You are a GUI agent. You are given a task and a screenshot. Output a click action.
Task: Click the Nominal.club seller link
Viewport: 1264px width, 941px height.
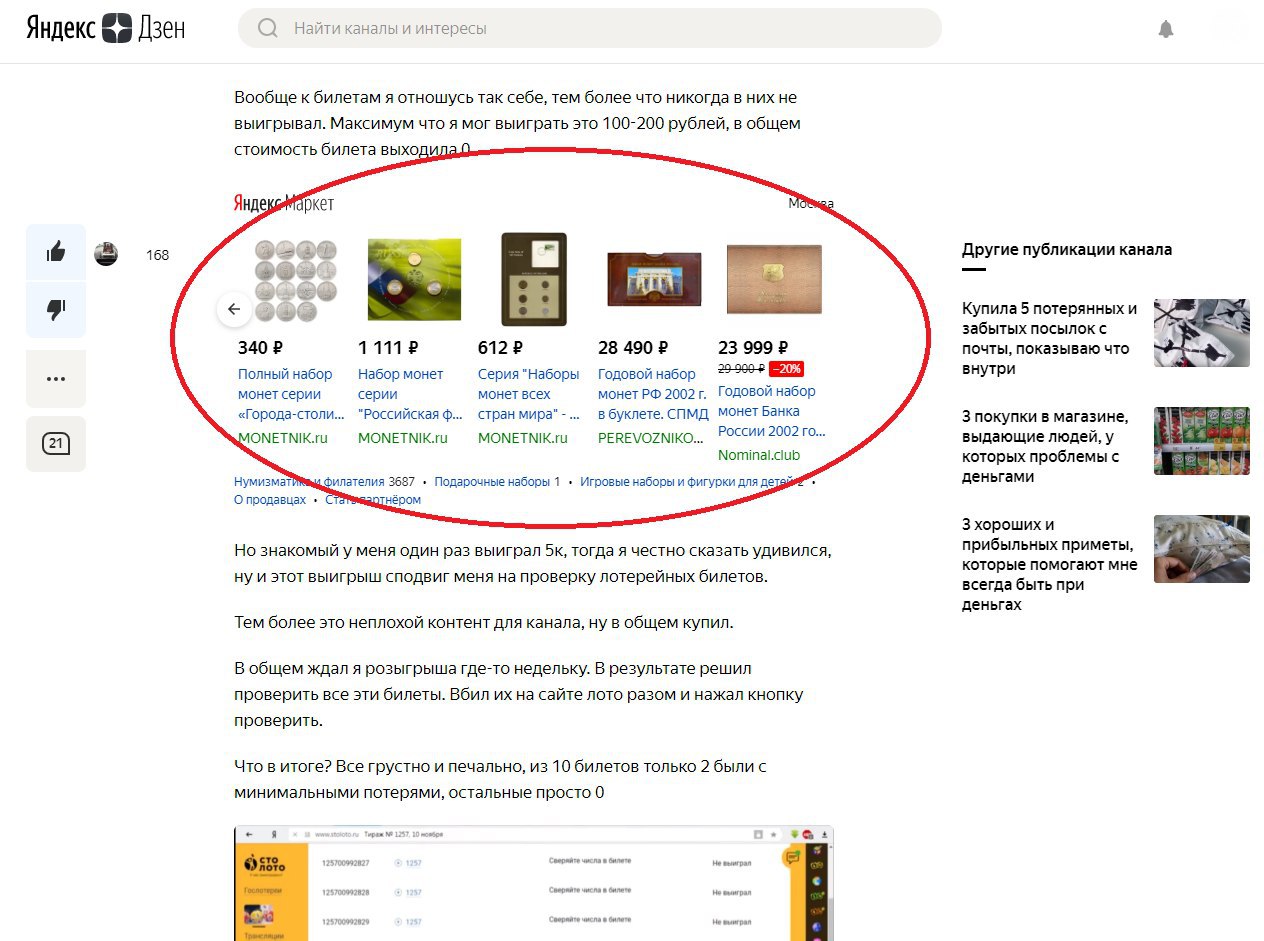click(x=759, y=455)
